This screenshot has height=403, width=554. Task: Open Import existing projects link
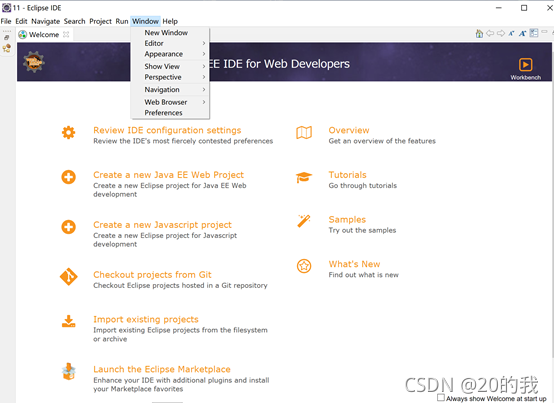coord(146,319)
